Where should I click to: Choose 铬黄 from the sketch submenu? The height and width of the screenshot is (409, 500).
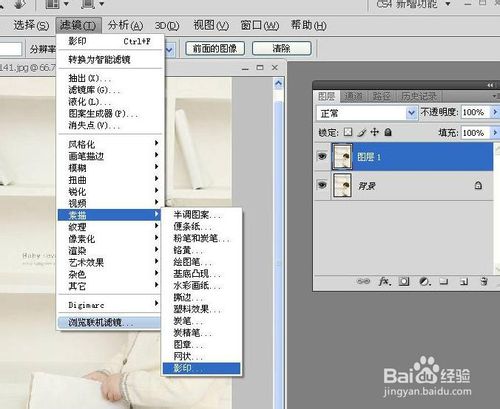coord(201,250)
